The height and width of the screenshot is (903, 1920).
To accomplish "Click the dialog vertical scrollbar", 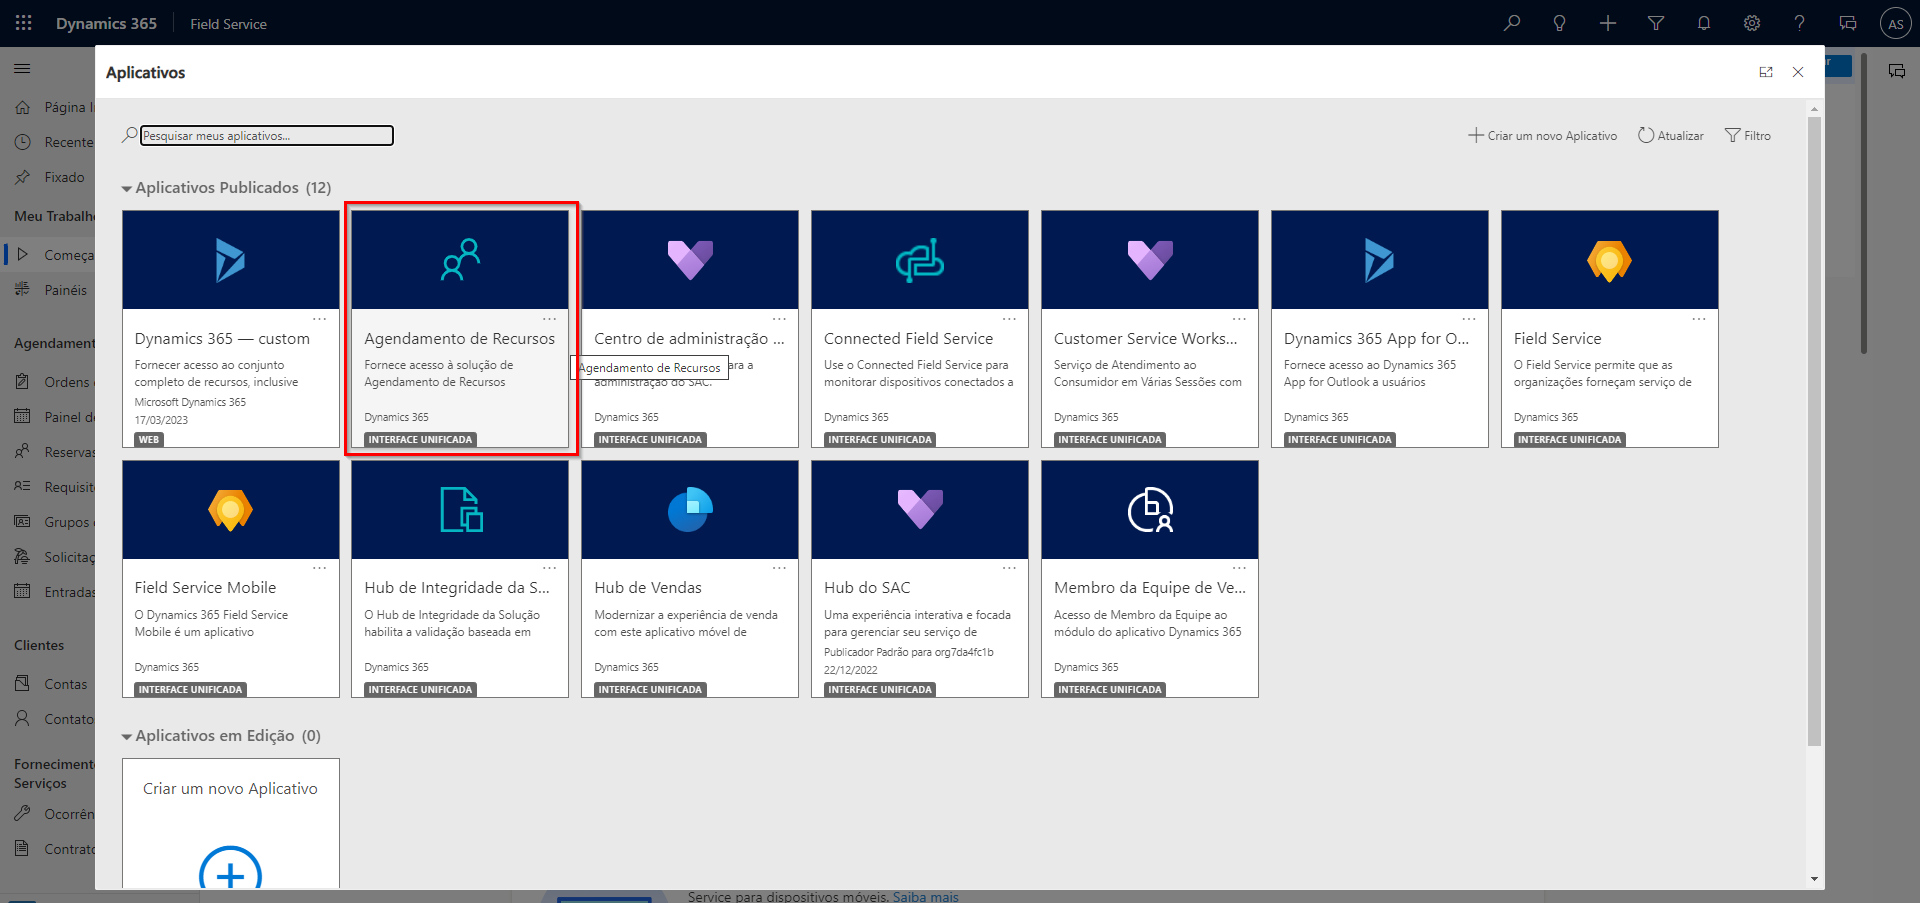I will click(x=1814, y=430).
